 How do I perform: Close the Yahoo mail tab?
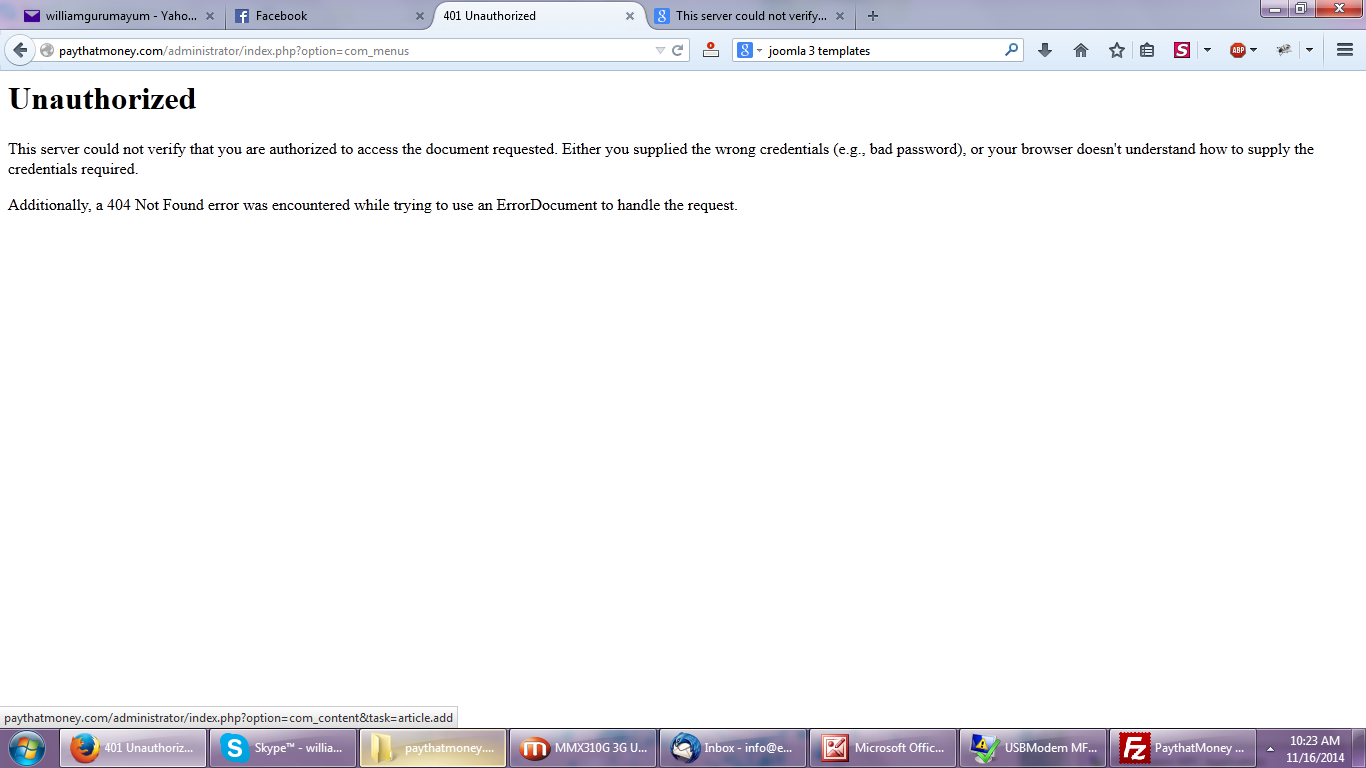(210, 16)
